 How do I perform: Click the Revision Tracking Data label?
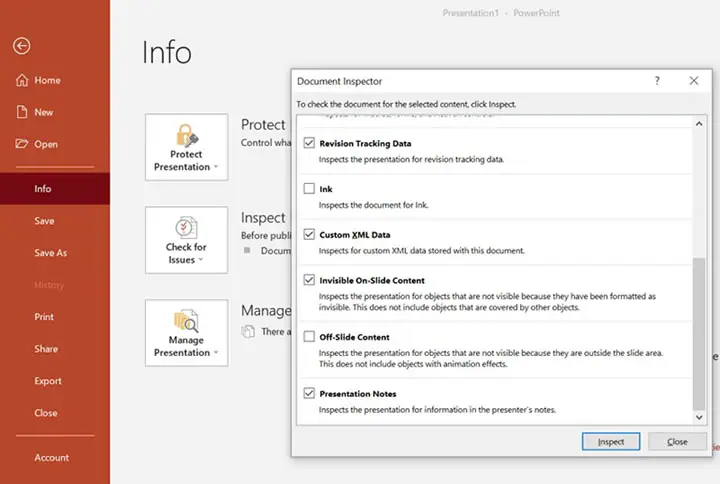tap(365, 143)
